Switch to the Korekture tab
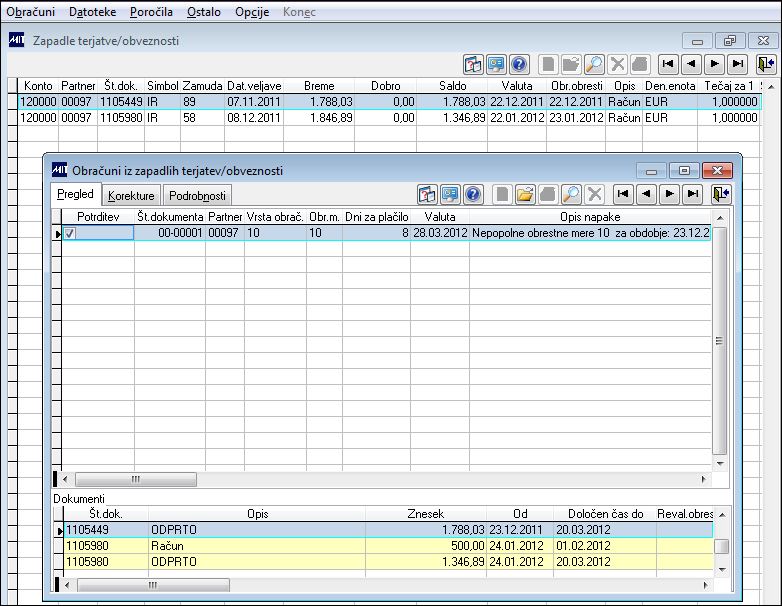The image size is (782, 606). (132, 196)
